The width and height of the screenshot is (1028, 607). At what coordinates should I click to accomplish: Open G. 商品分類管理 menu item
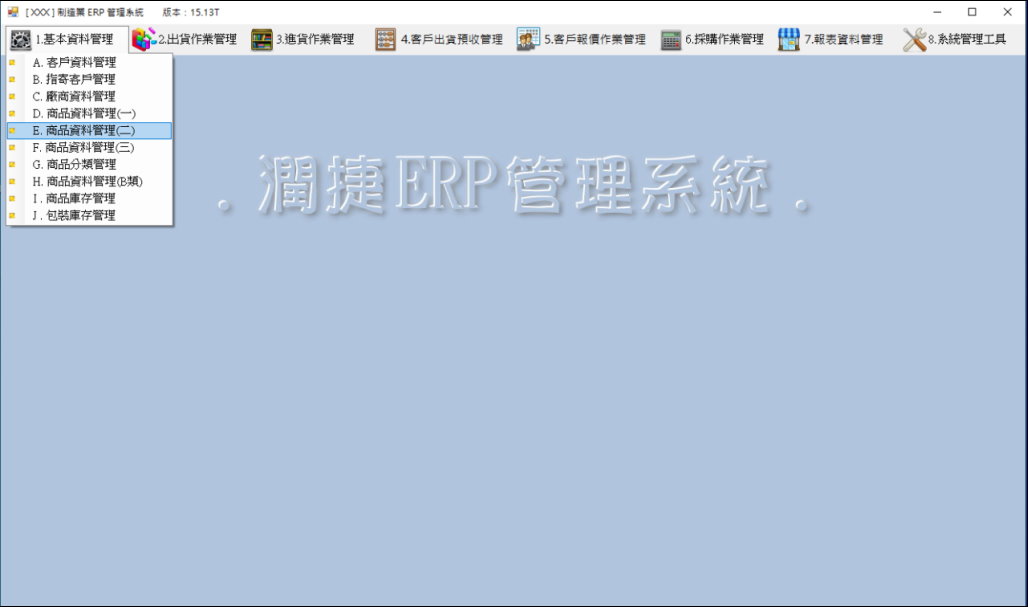(x=74, y=164)
